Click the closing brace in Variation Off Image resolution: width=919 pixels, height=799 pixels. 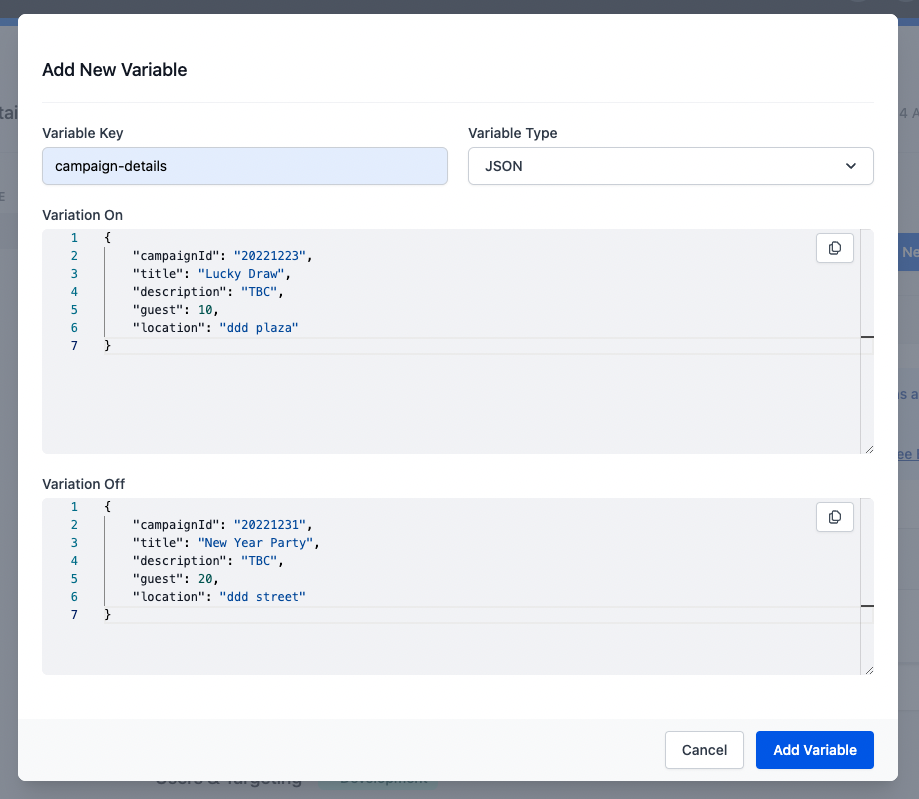(107, 615)
